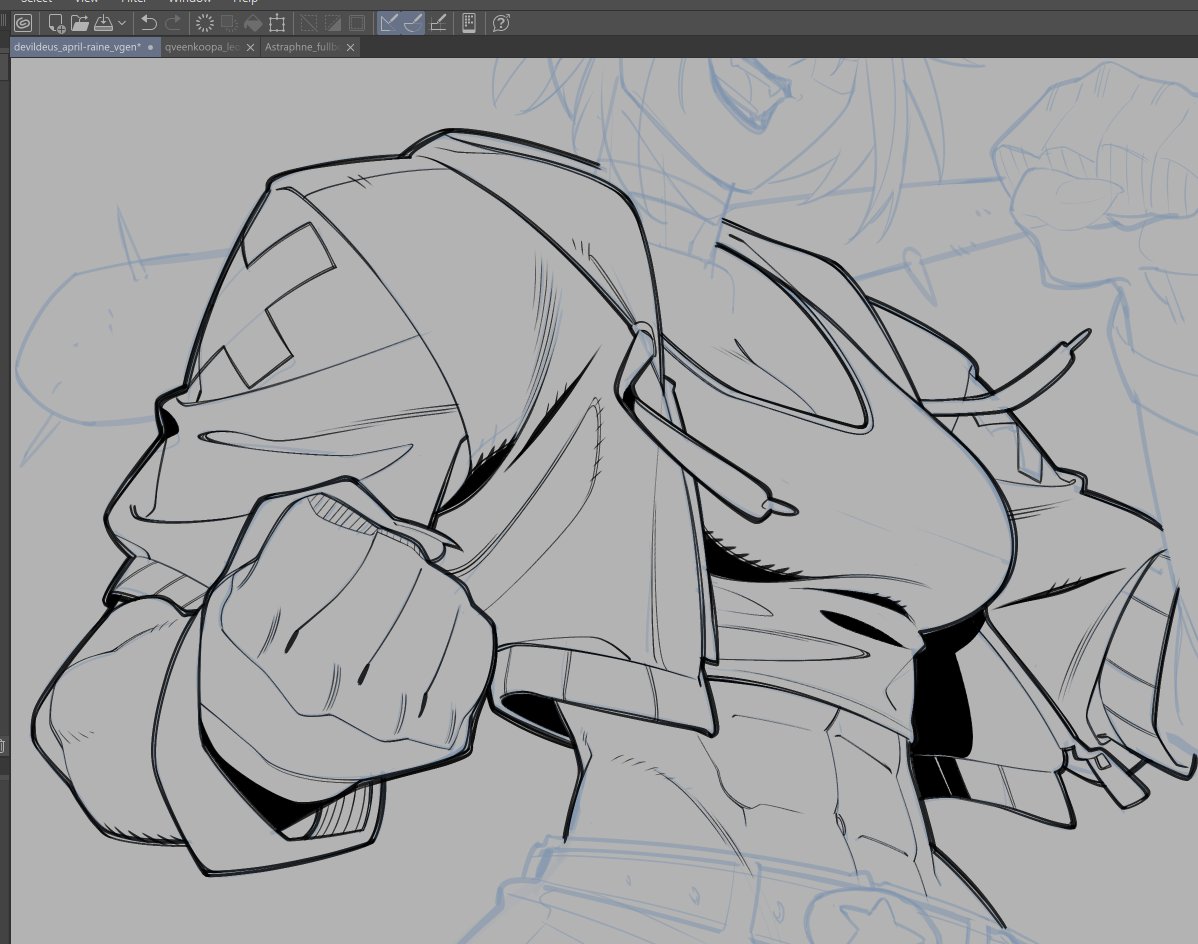Undo the last stroke
This screenshot has height=944, width=1198.
pyautogui.click(x=149, y=23)
